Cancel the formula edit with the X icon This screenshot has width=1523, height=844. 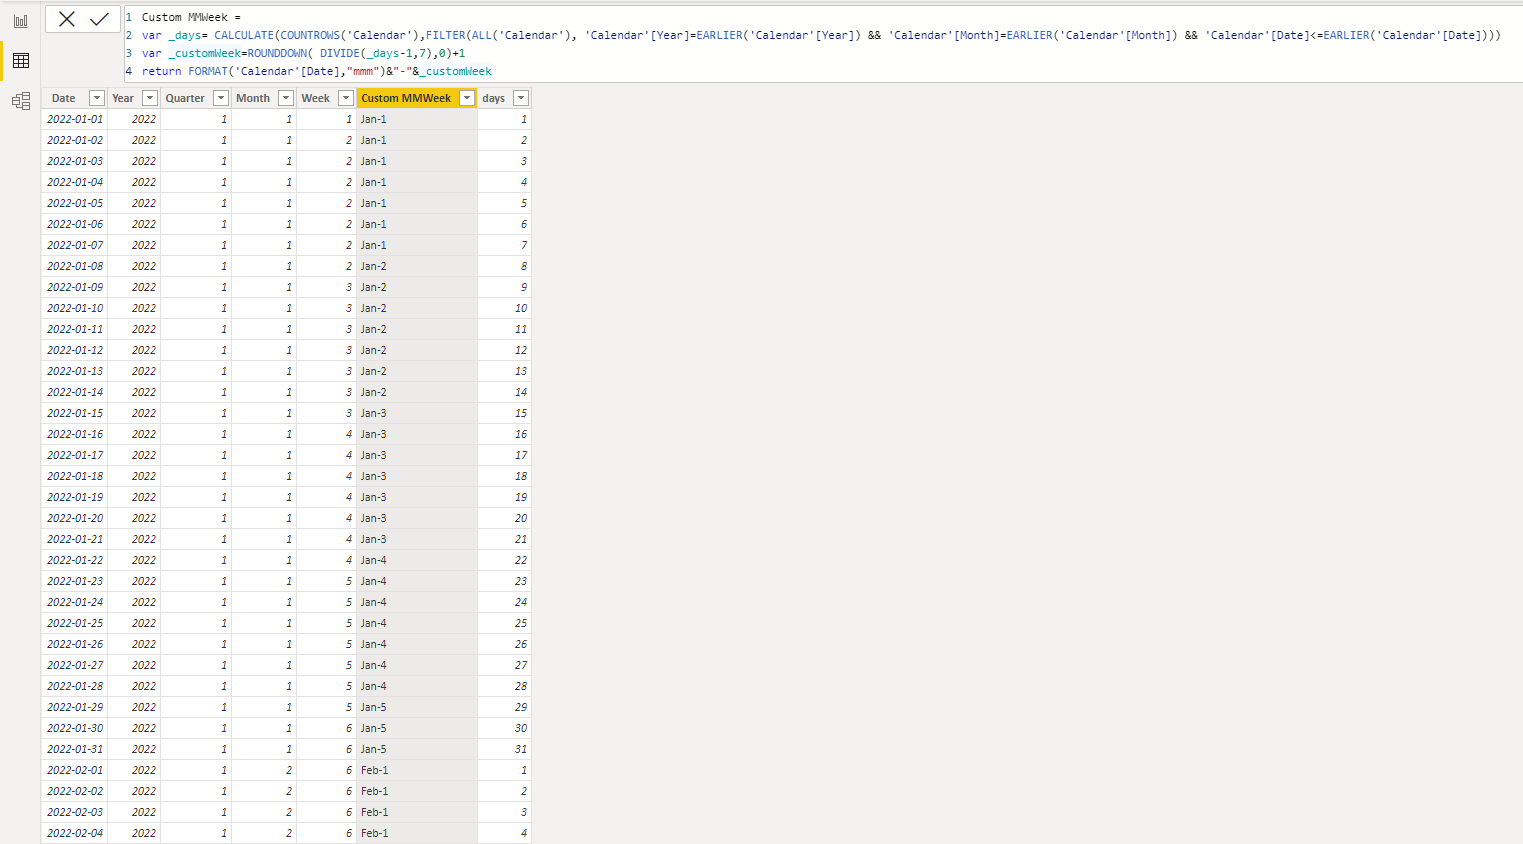coord(67,19)
